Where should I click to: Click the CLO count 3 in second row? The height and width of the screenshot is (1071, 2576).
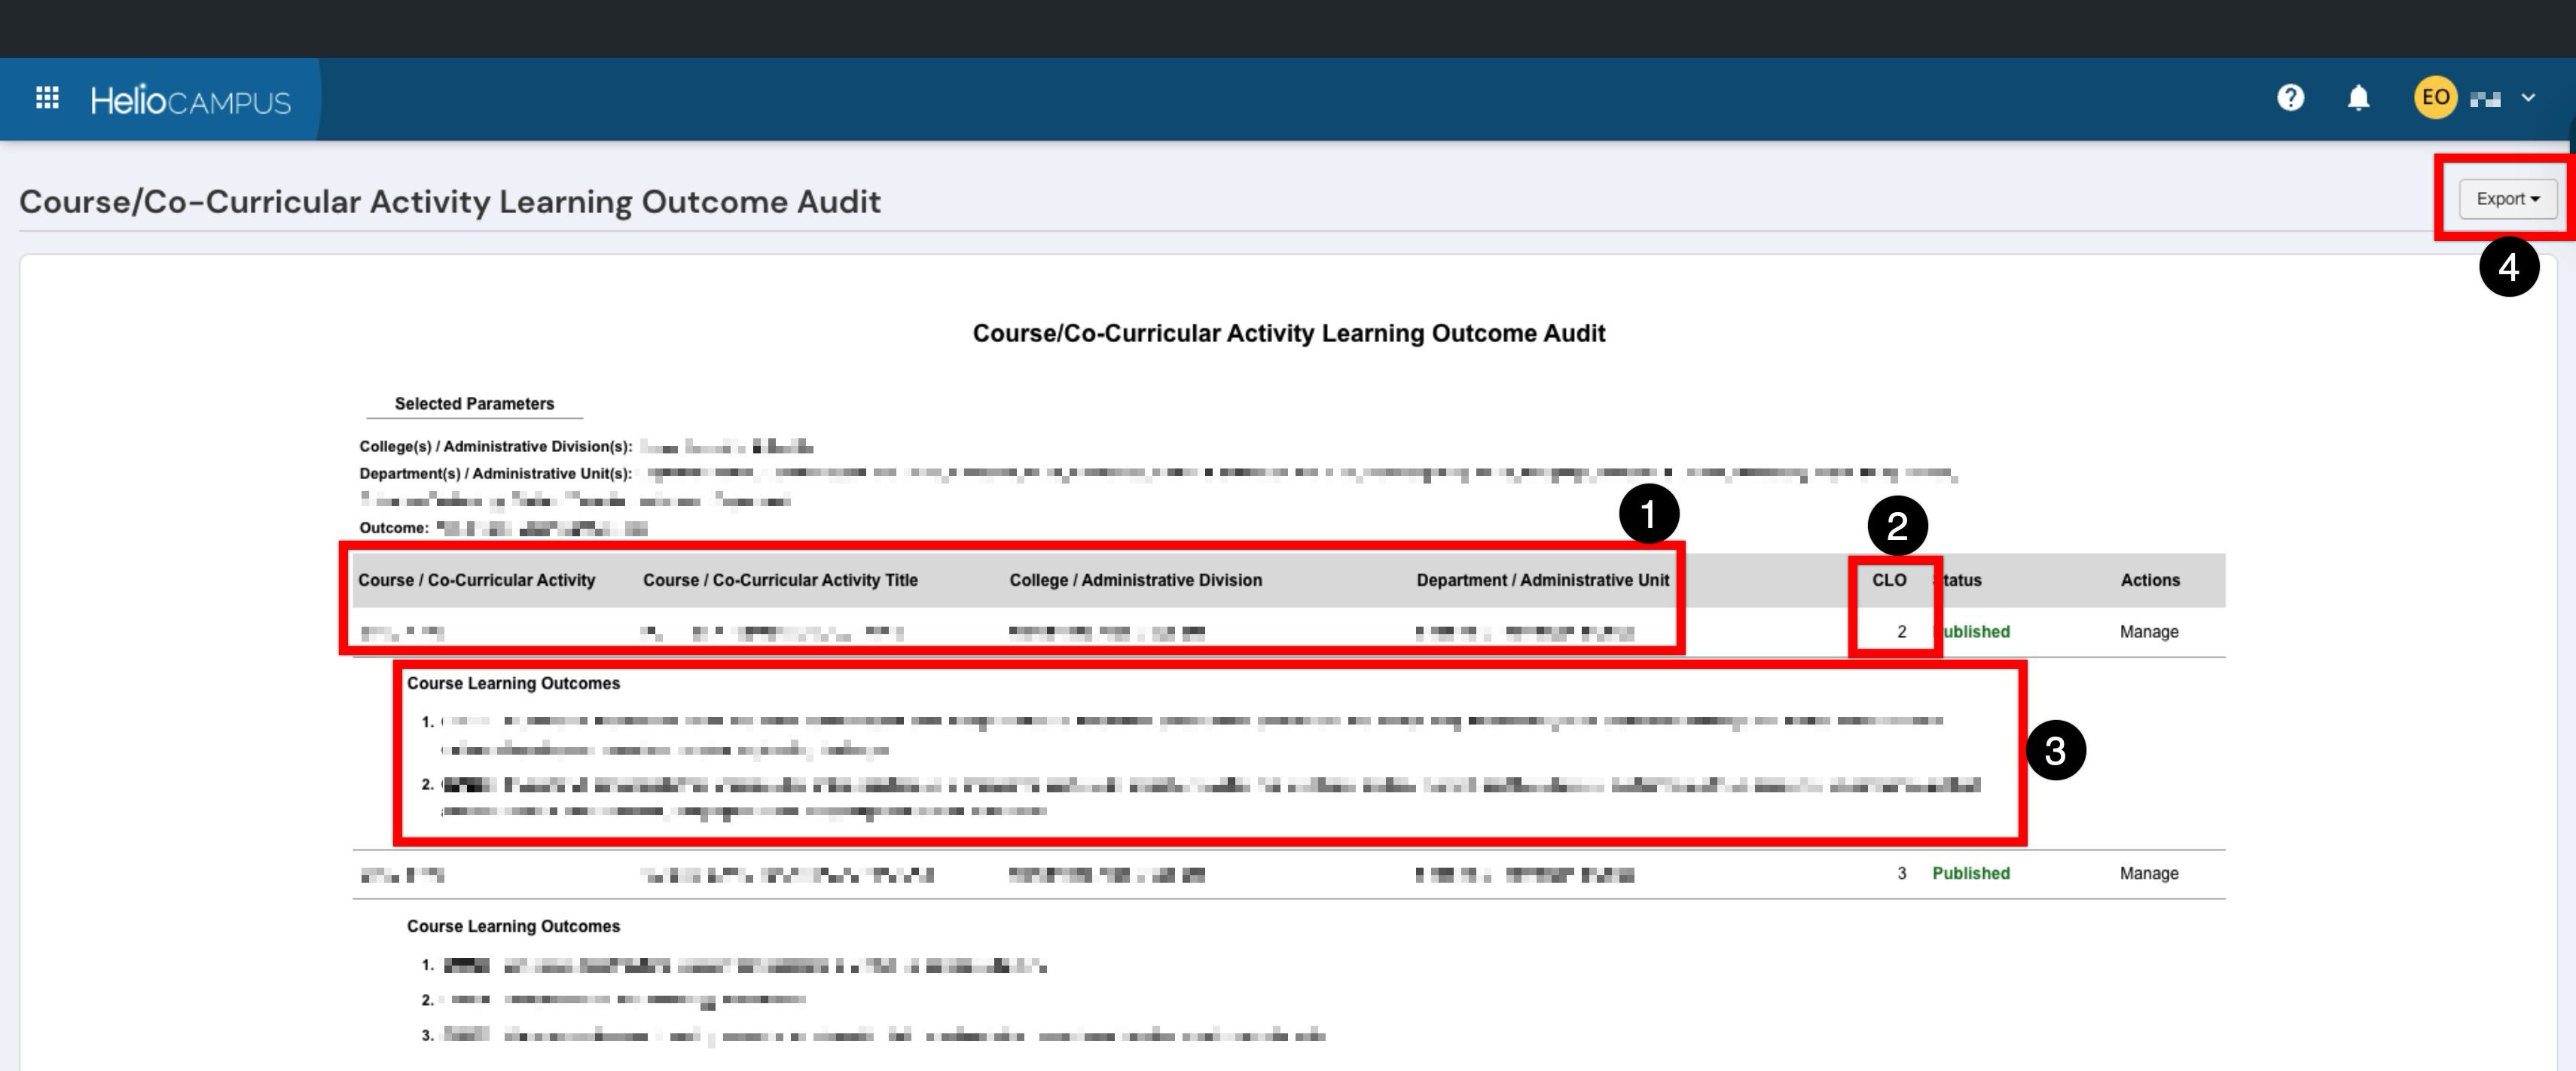click(1901, 873)
